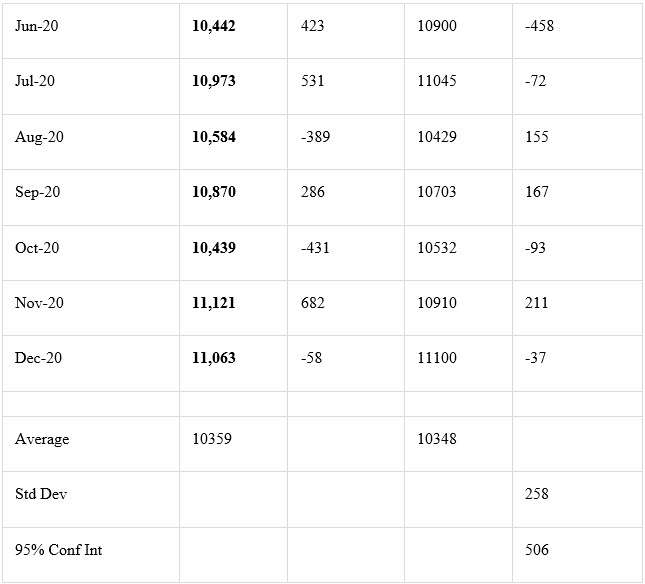
Task: Select the -389 value for Aug-20
Action: (315, 137)
